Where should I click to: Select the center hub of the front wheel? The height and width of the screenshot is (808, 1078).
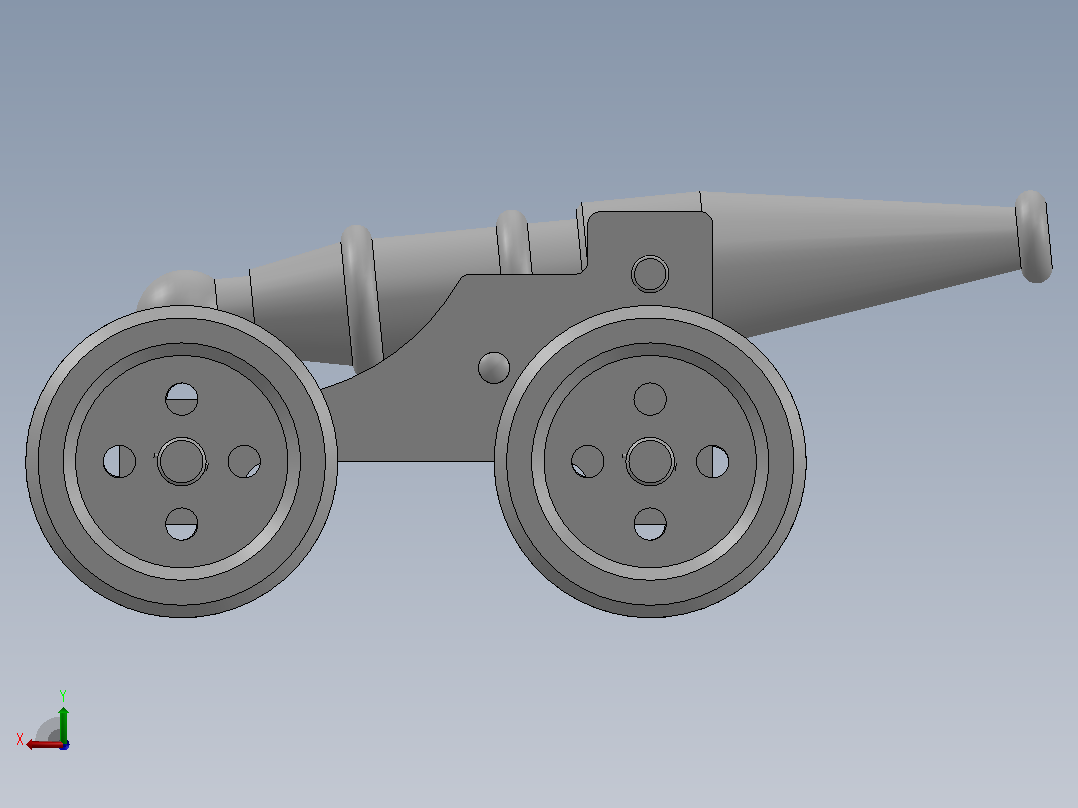tap(650, 461)
